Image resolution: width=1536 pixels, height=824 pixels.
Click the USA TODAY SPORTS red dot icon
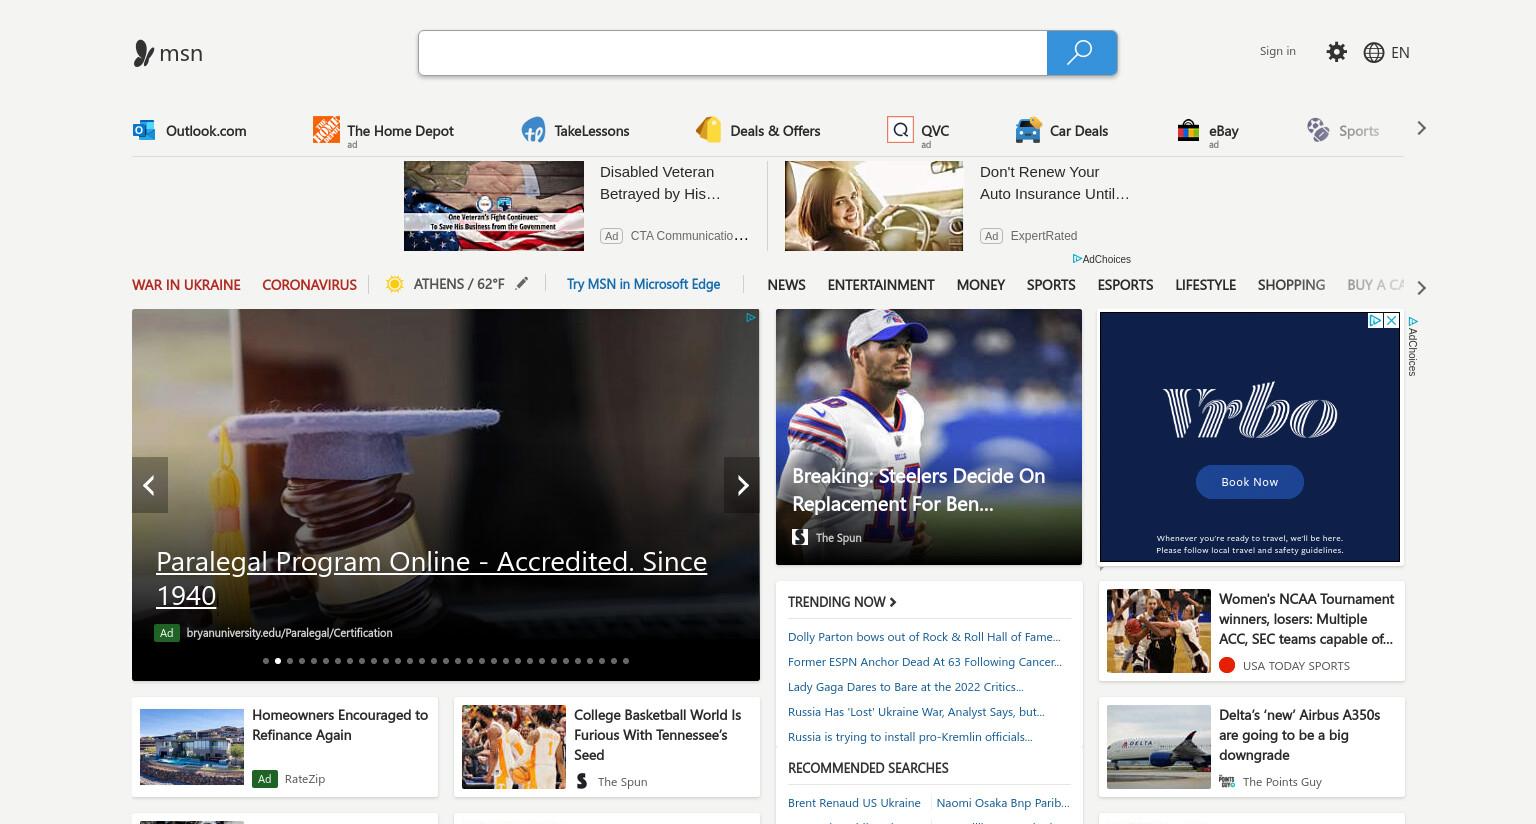coord(1227,665)
